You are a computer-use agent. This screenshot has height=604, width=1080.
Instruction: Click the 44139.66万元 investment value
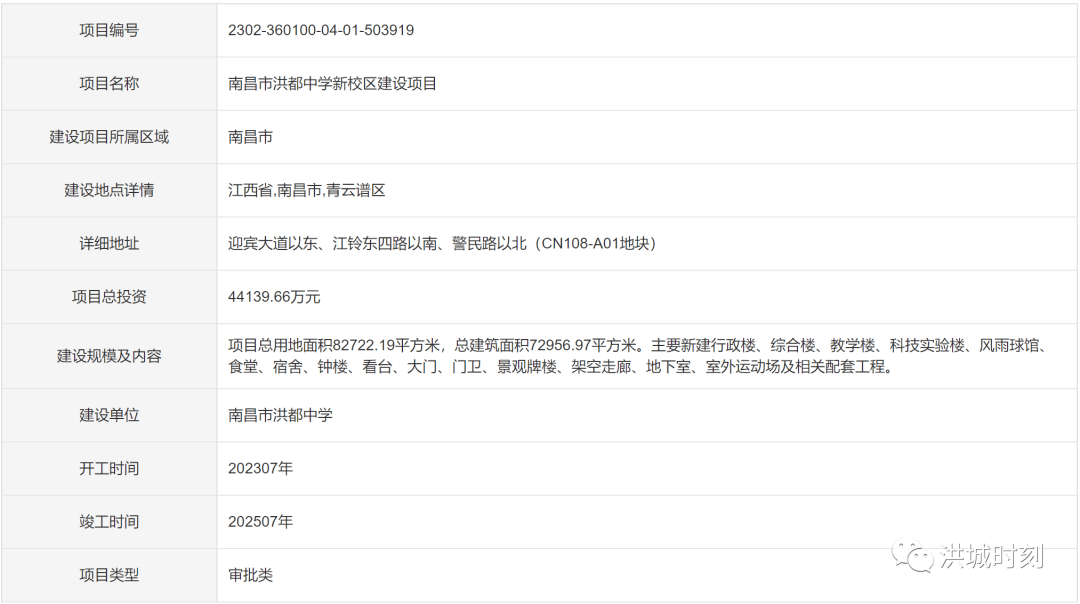274,297
